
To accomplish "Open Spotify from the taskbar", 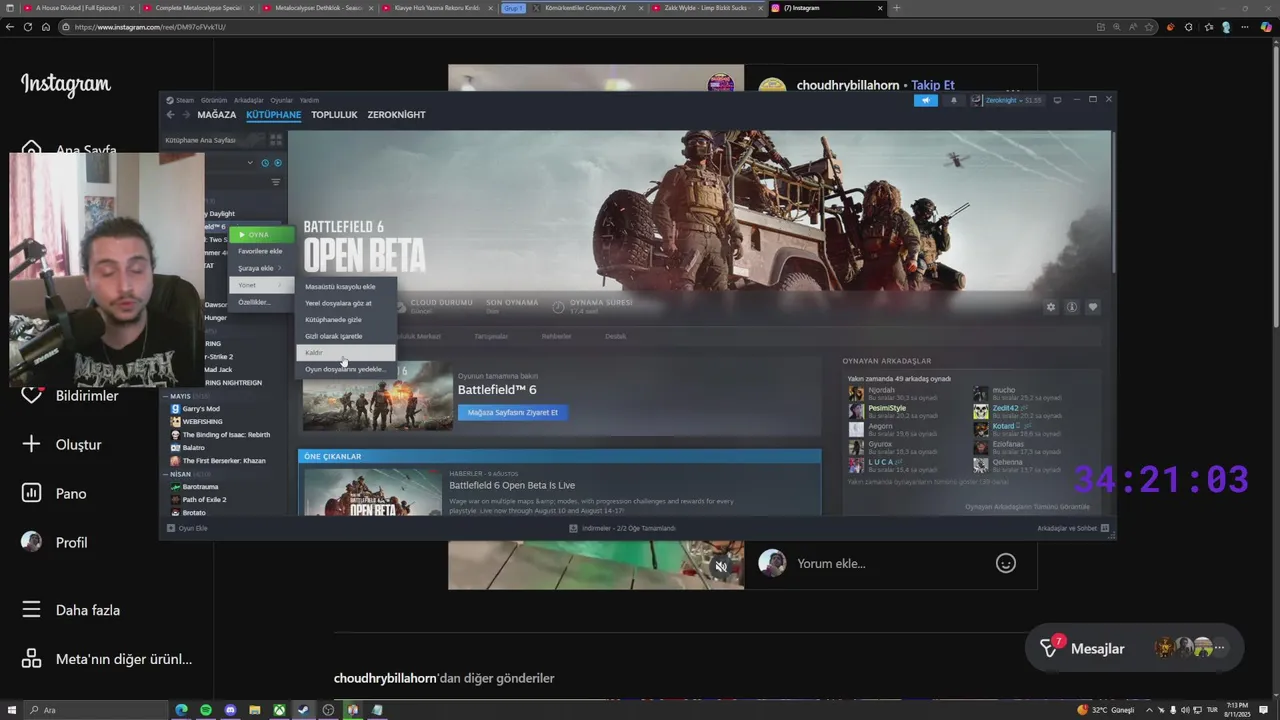I will pyautogui.click(x=206, y=710).
